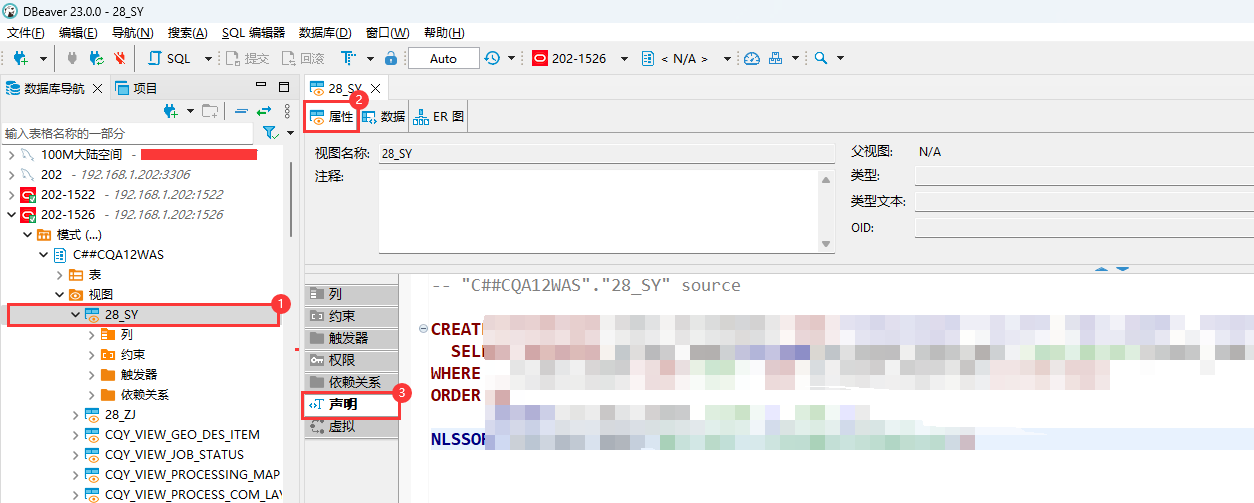
Task: Open SQL editor via SQL button
Action: (169, 58)
